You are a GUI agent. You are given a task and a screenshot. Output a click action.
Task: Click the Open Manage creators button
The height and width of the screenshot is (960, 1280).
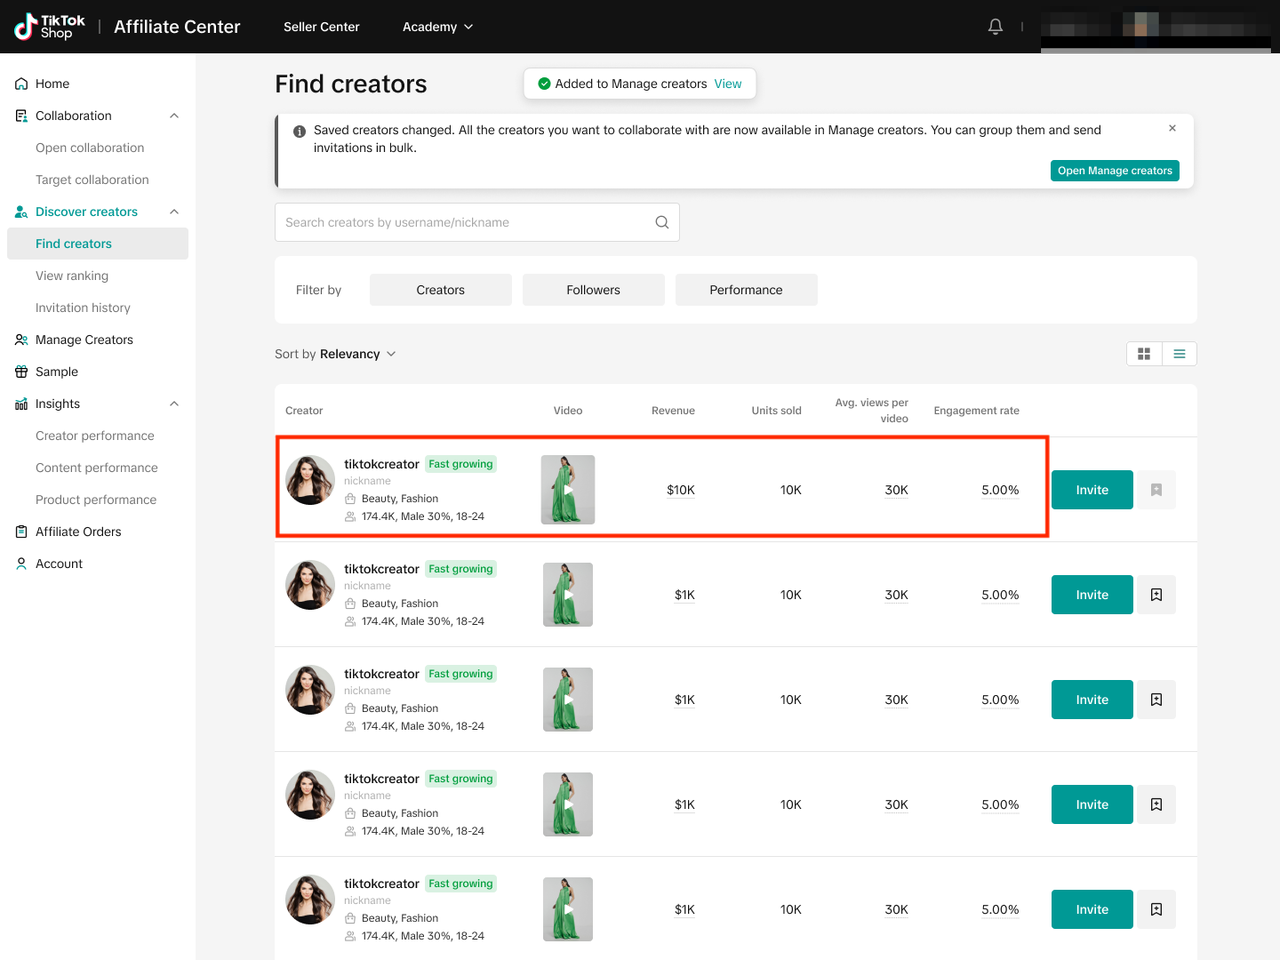pyautogui.click(x=1114, y=171)
